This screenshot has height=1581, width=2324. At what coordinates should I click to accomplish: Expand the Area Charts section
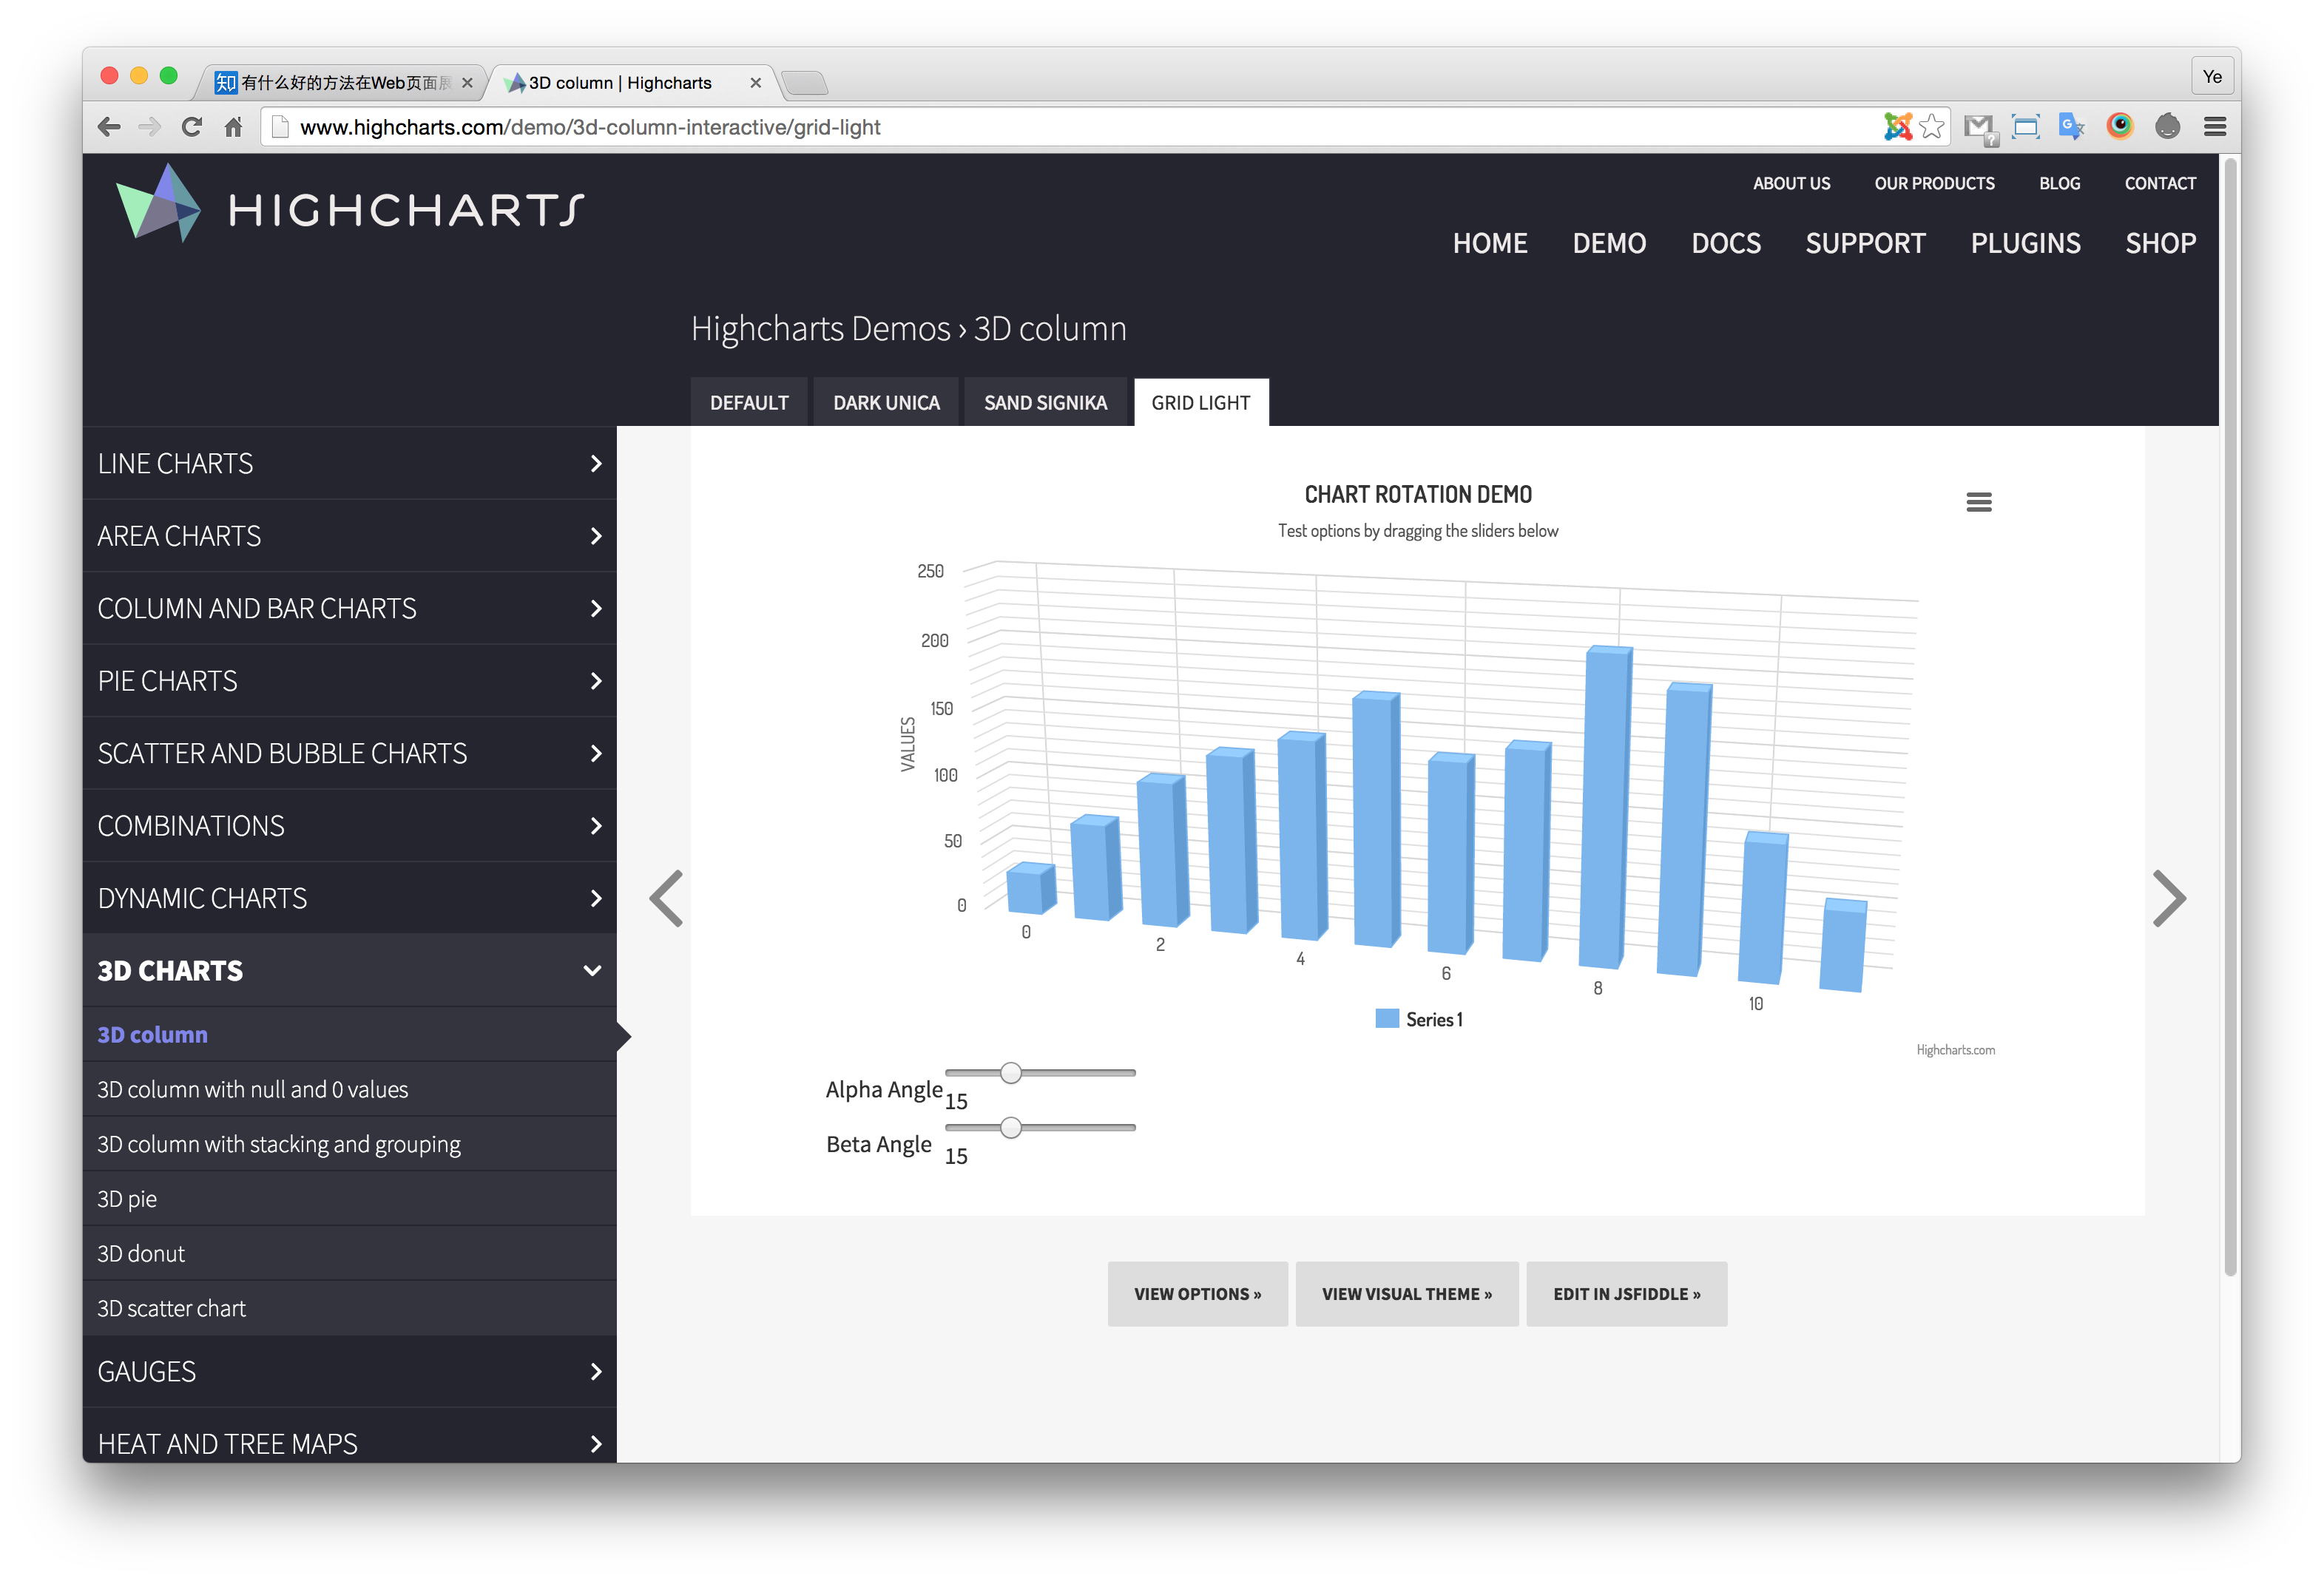(x=349, y=536)
